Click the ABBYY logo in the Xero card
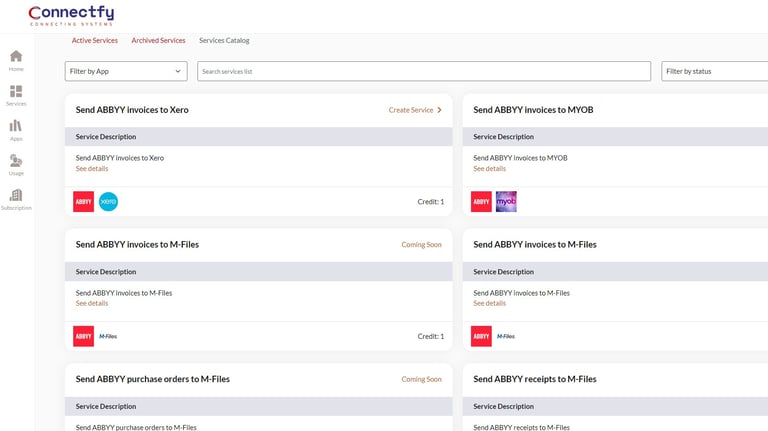This screenshot has height=431, width=768. click(x=83, y=202)
